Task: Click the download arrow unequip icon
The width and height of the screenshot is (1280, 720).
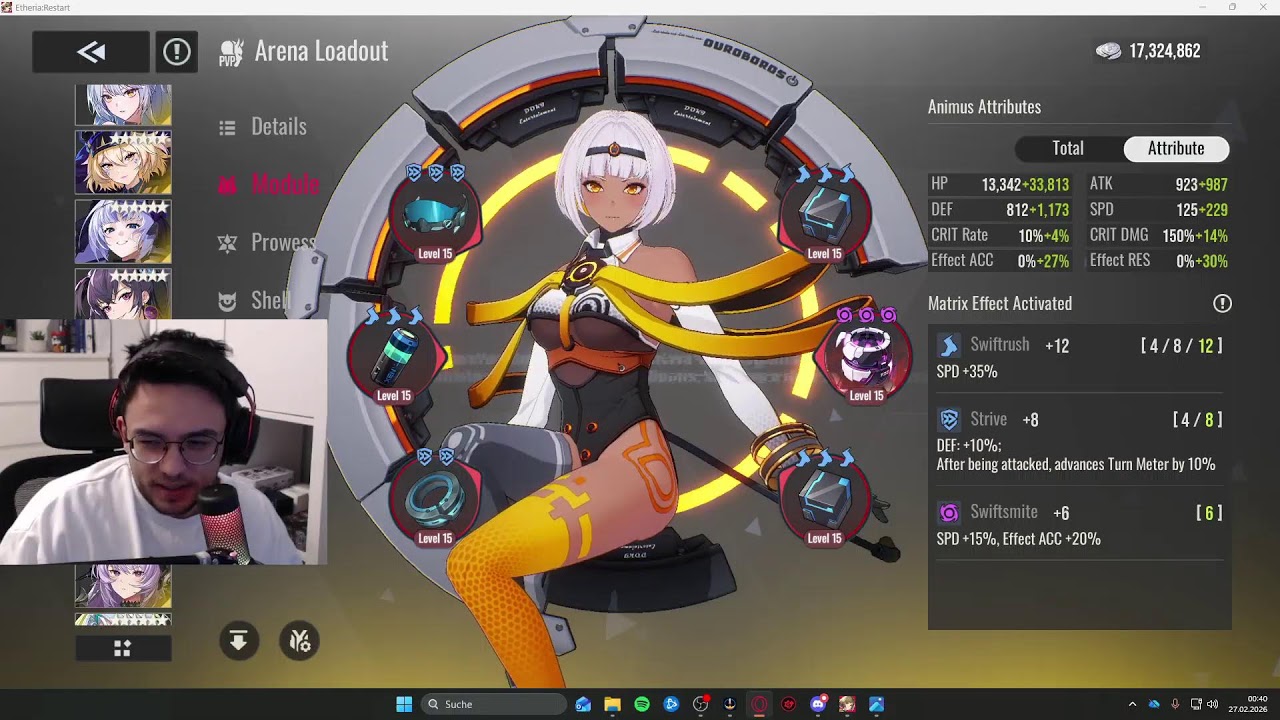Action: 238,641
